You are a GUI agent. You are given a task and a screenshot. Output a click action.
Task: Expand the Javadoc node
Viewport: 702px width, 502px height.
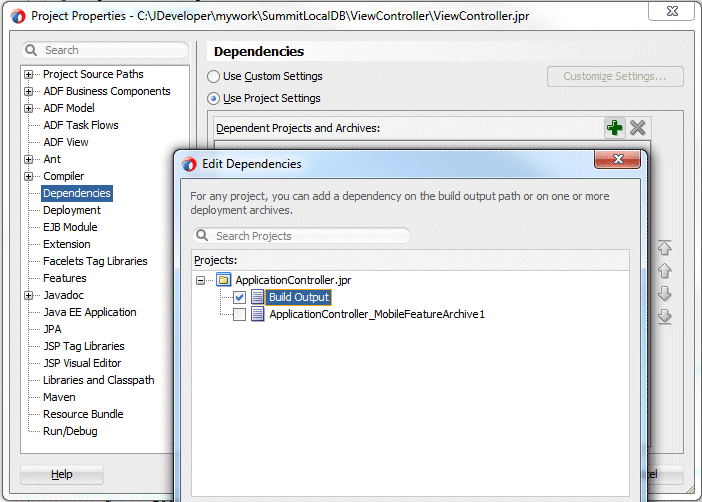(29, 296)
